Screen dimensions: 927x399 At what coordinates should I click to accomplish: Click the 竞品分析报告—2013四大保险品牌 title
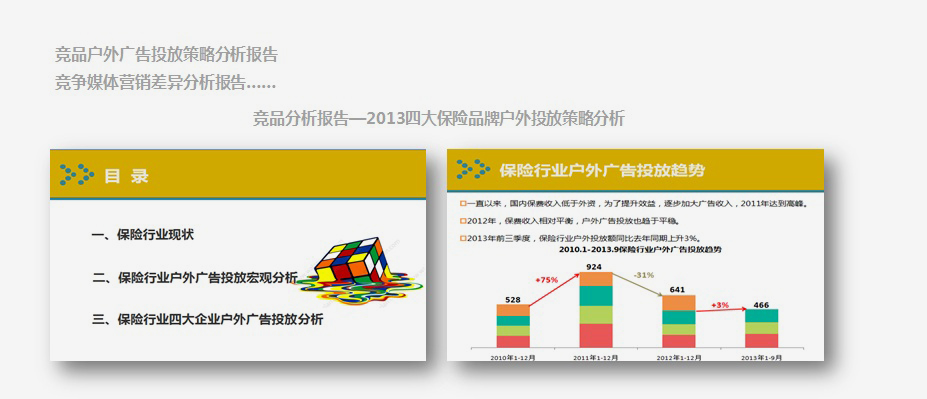pos(439,118)
